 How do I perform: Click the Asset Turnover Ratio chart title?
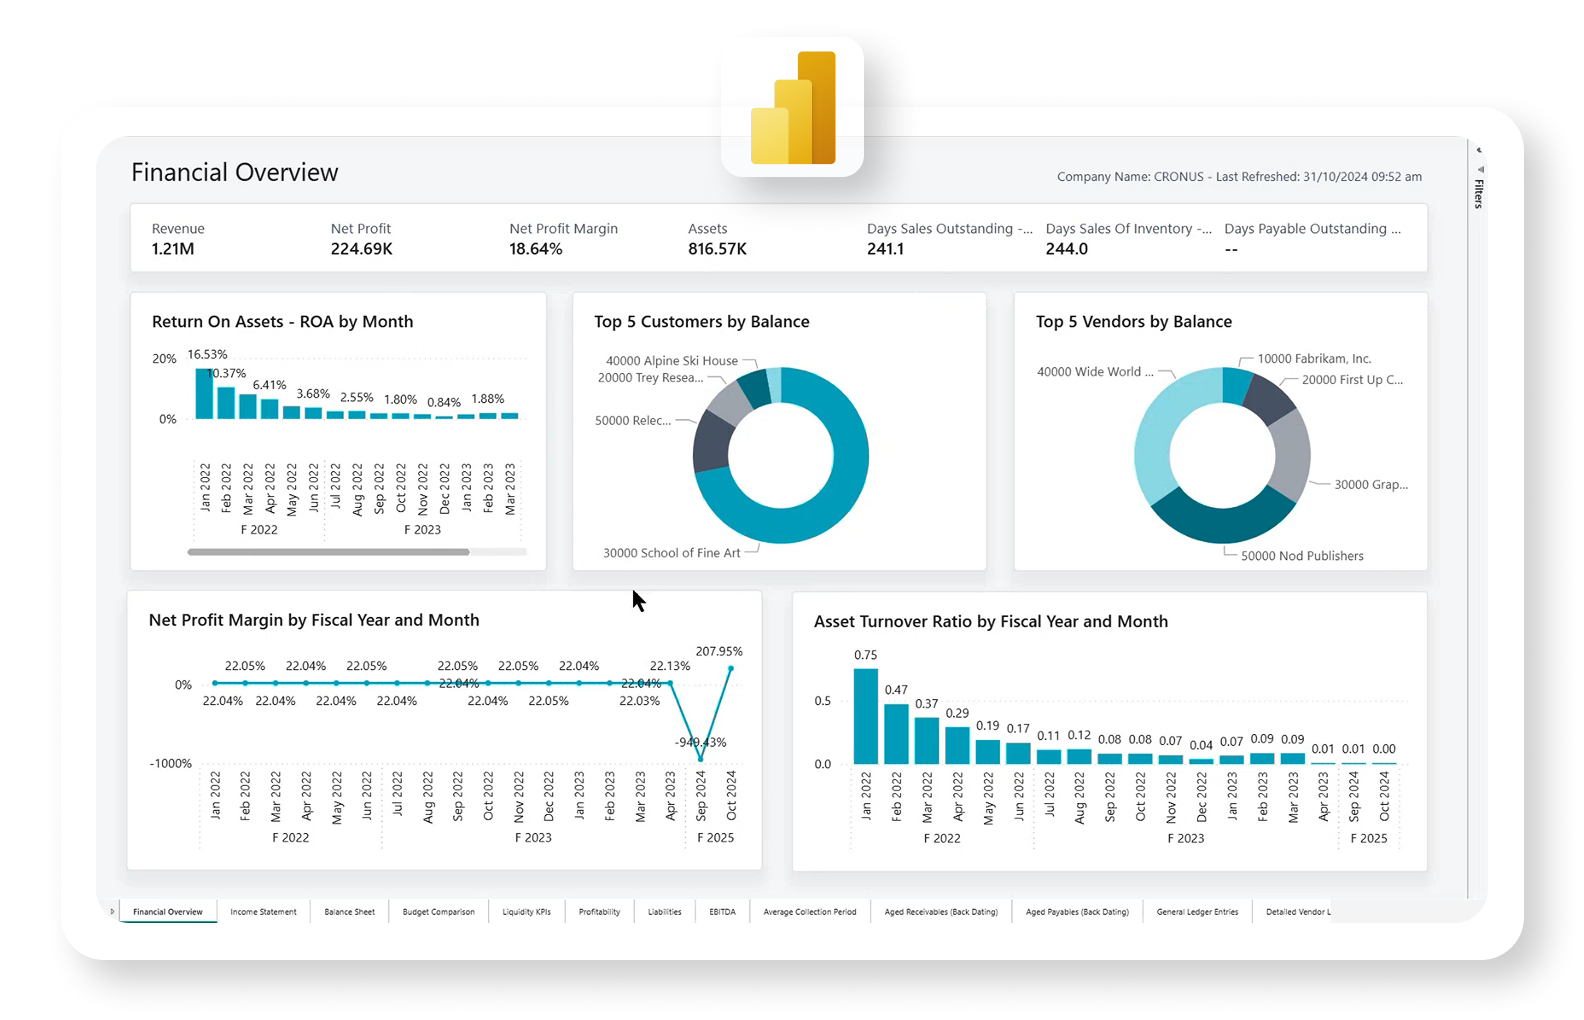[990, 622]
